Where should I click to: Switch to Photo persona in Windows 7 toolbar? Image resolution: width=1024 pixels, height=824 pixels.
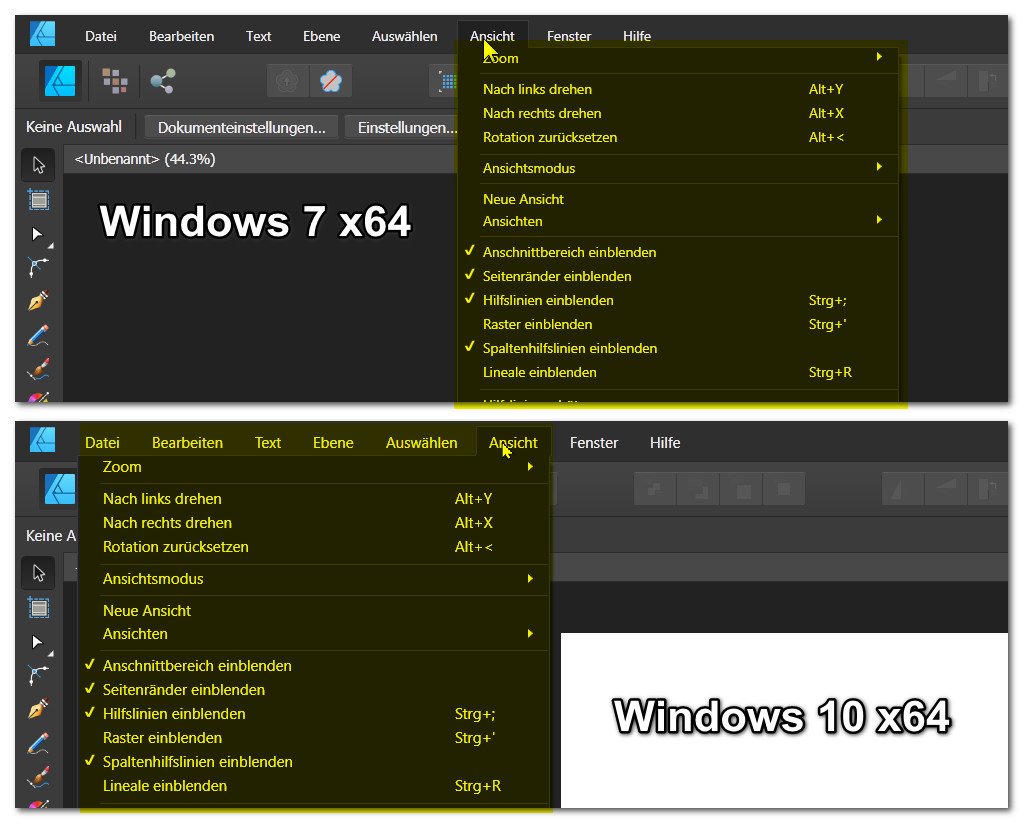pos(163,81)
